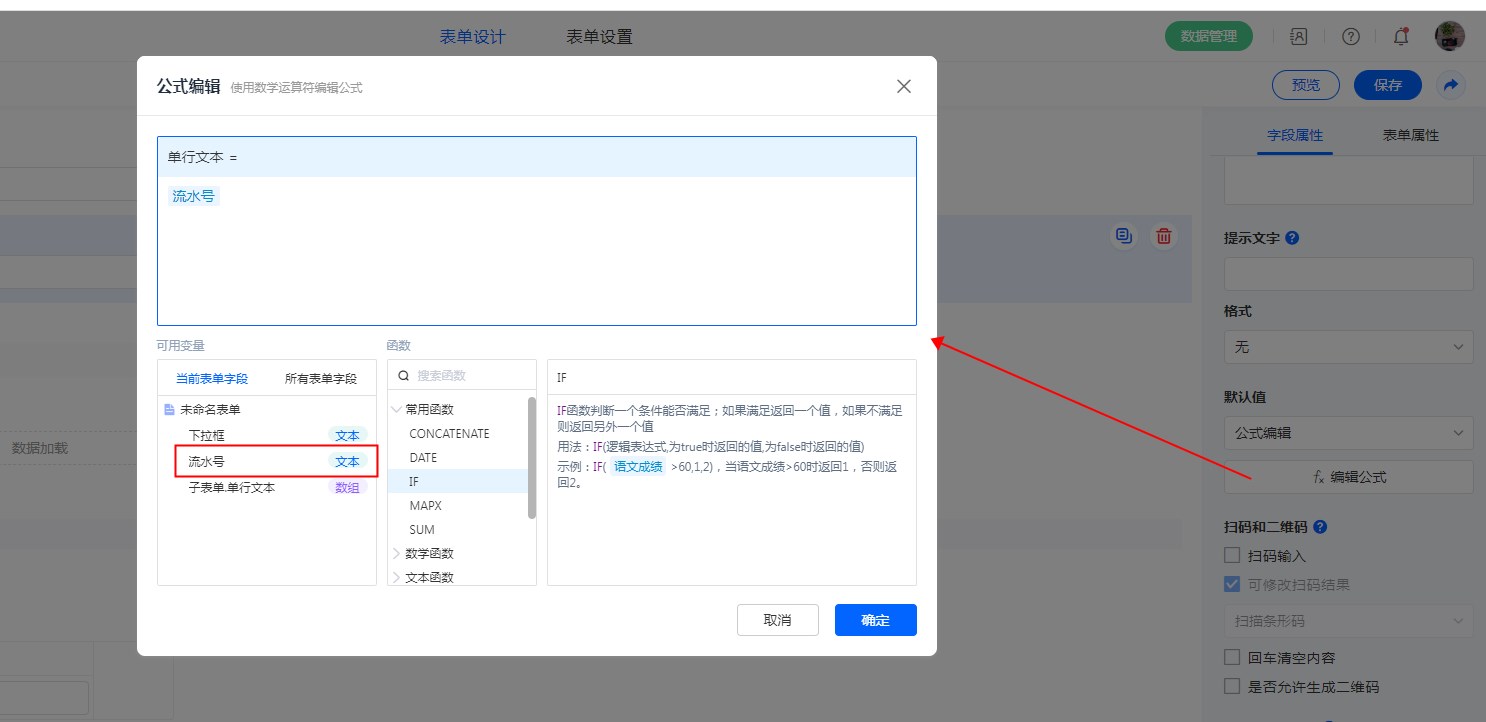Click the help icon beside 提示文字
This screenshot has height=722, width=1486.
pos(1292,238)
